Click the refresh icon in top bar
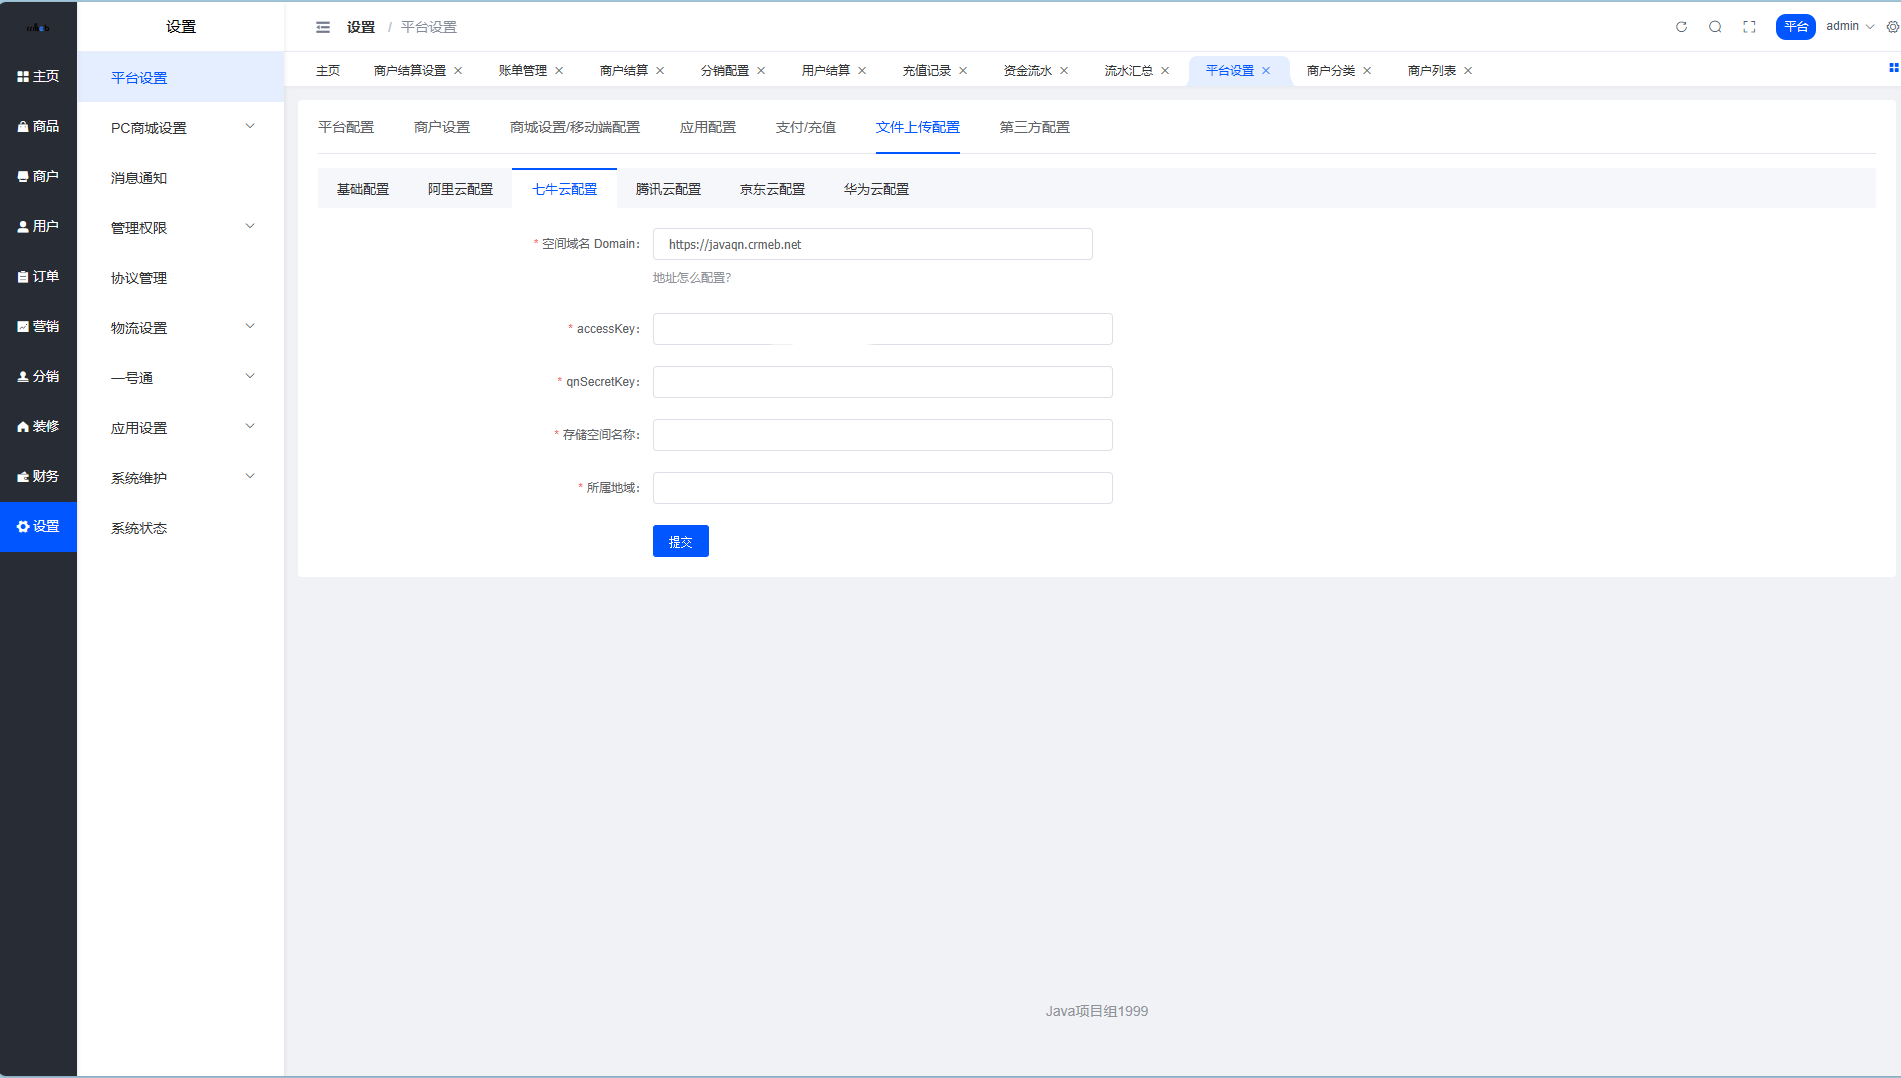1901x1078 pixels. pos(1681,27)
